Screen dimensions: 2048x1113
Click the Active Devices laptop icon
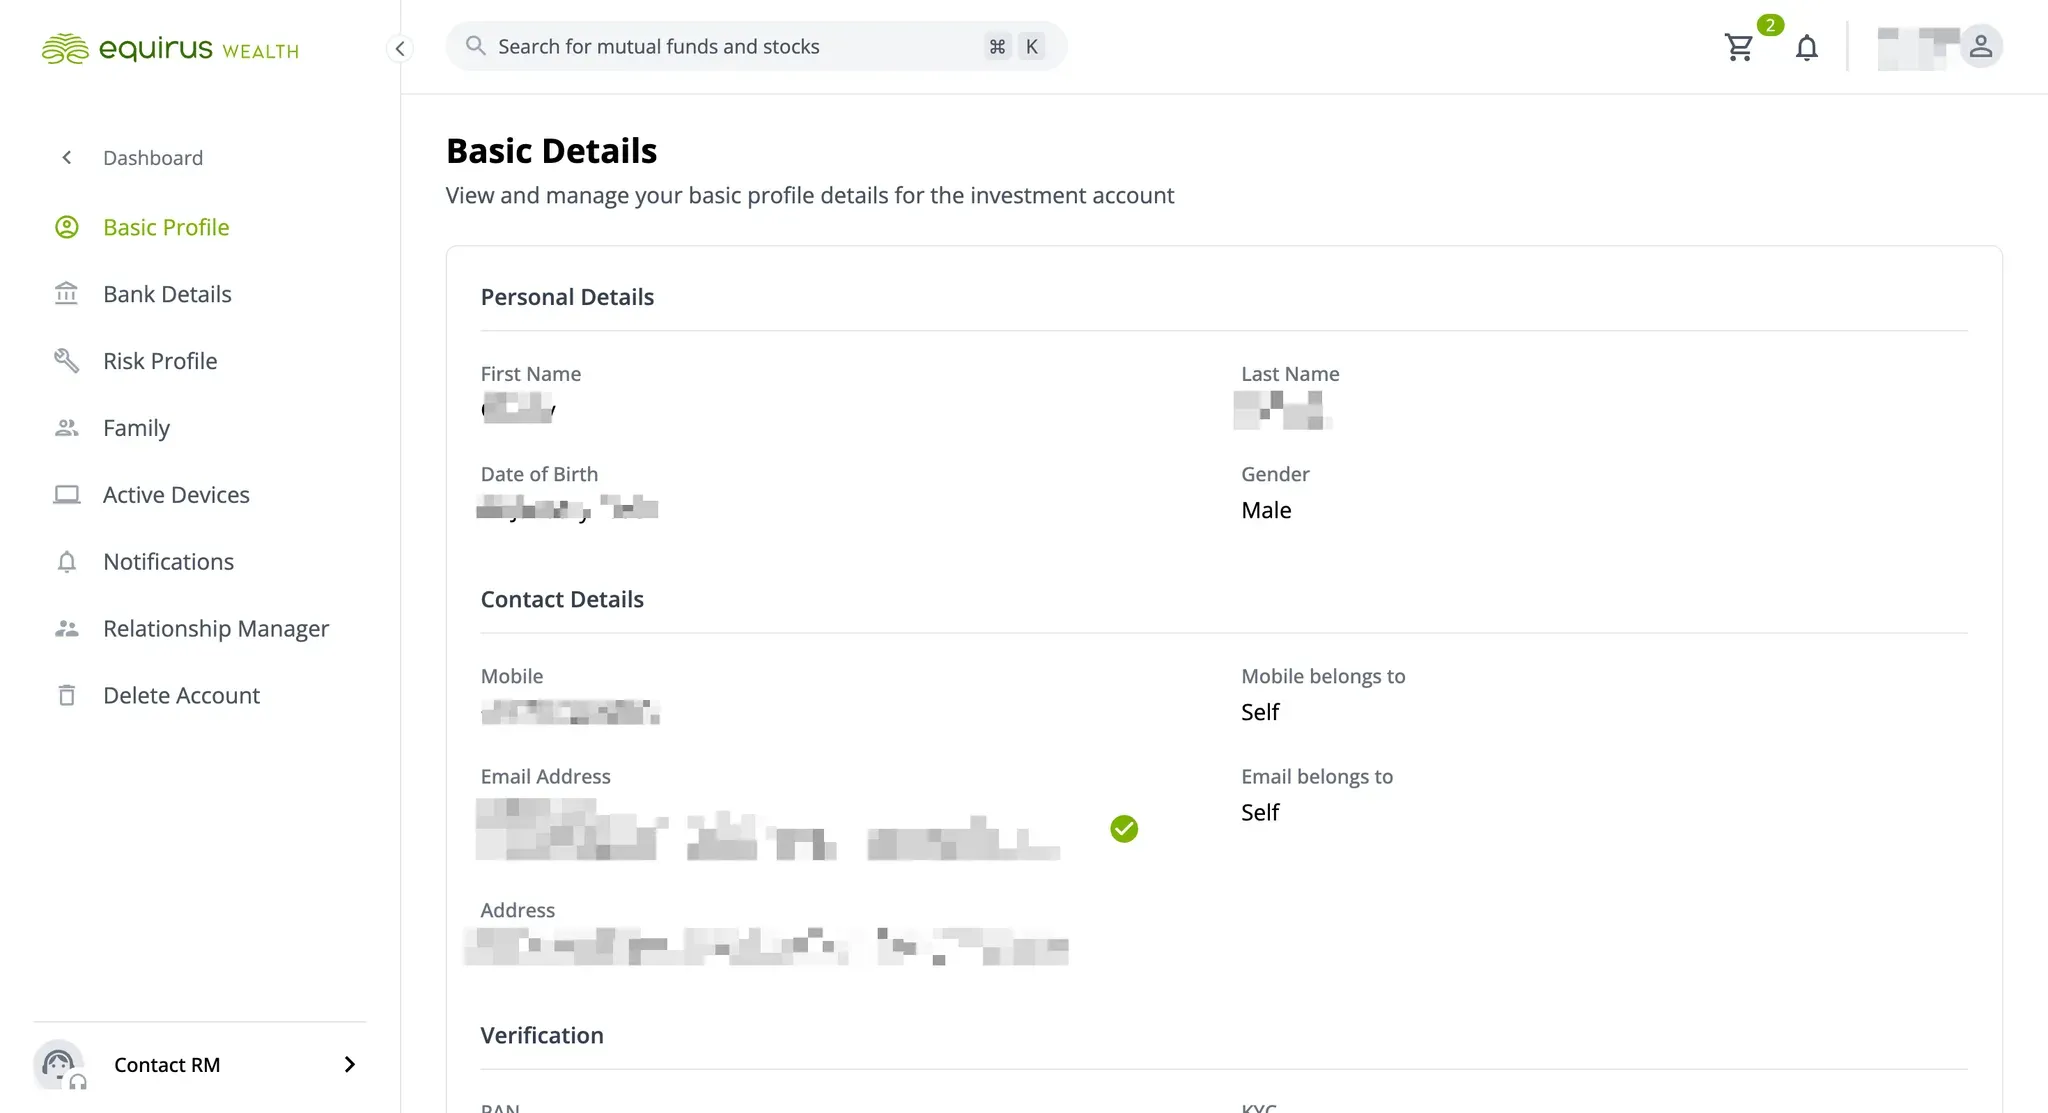tap(67, 495)
